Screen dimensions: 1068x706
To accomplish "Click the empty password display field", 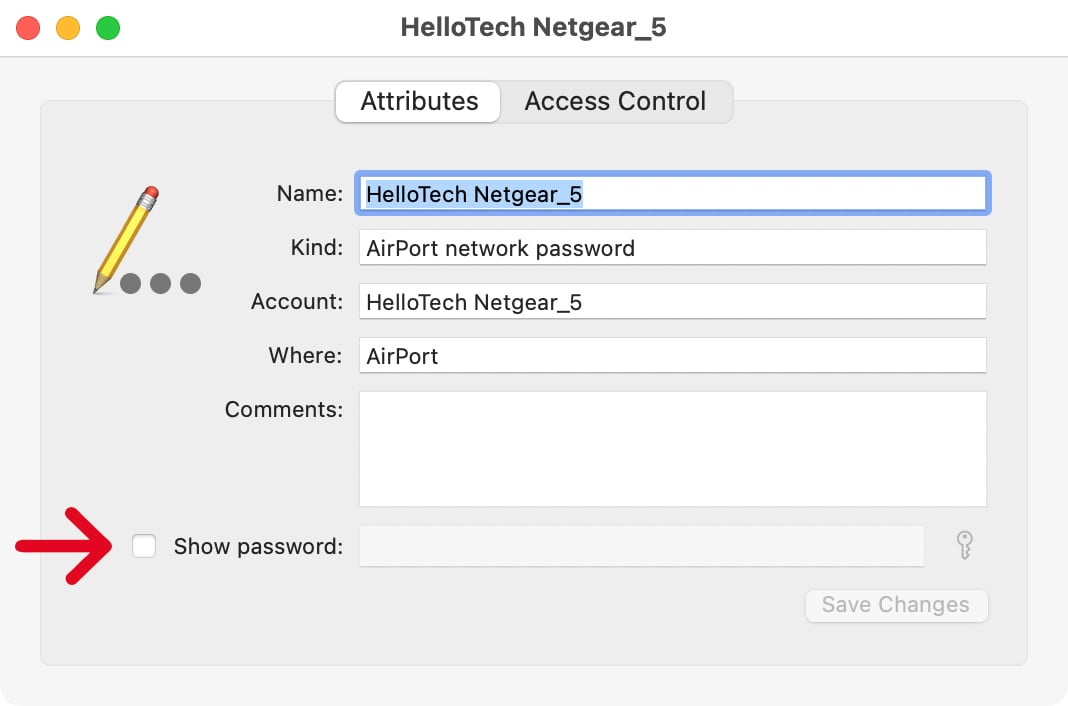I will click(x=641, y=546).
